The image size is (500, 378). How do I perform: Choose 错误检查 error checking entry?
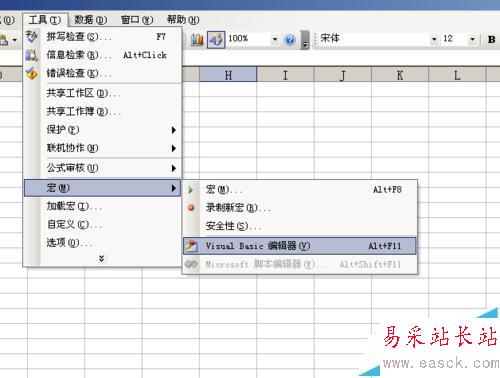point(103,73)
